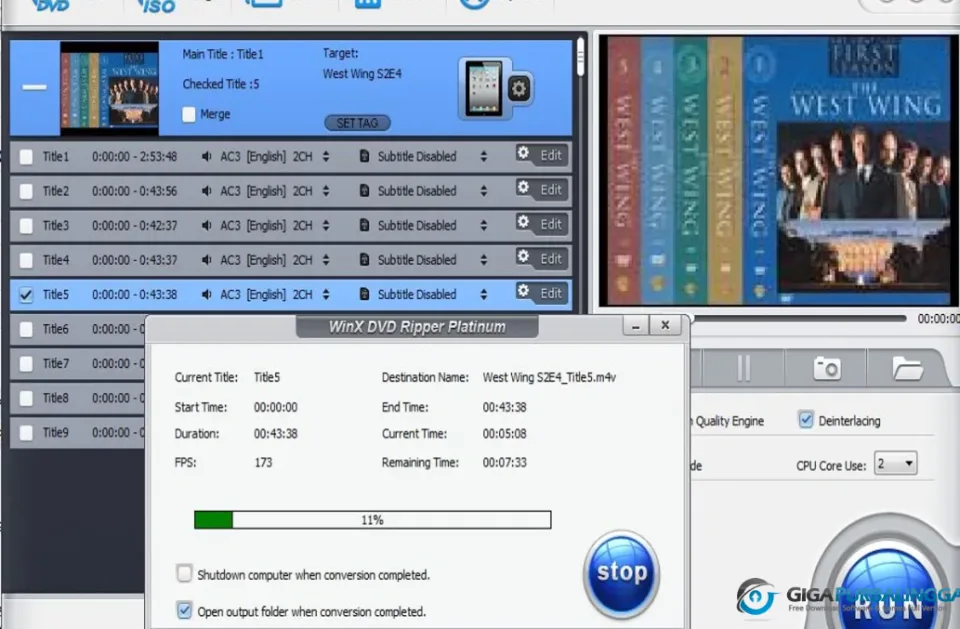The width and height of the screenshot is (960, 629).
Task: Change Title5 audio track selector
Action: coord(326,295)
